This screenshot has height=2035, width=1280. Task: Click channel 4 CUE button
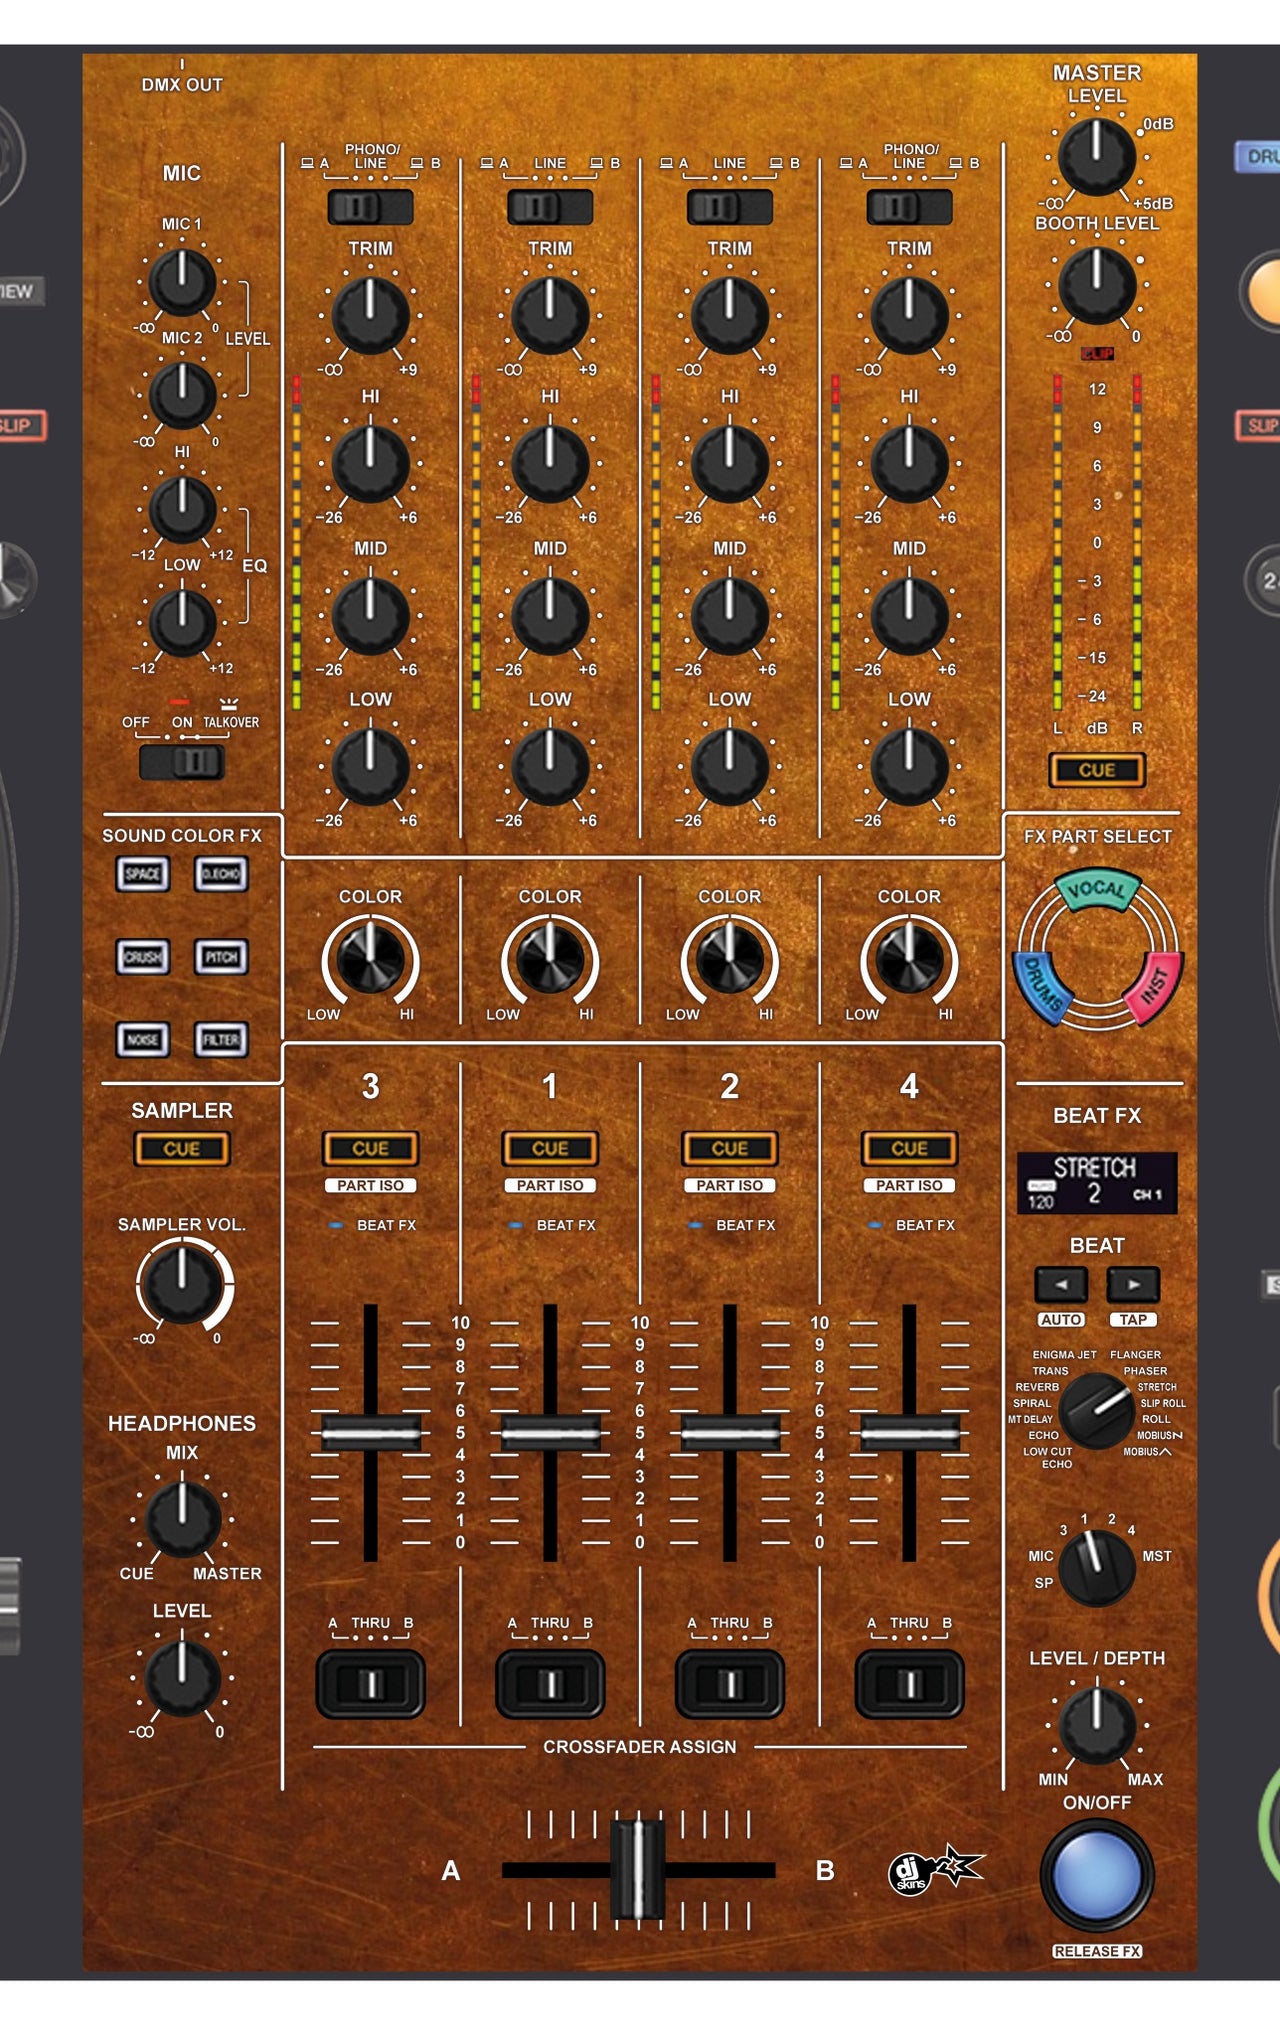coord(909,1149)
